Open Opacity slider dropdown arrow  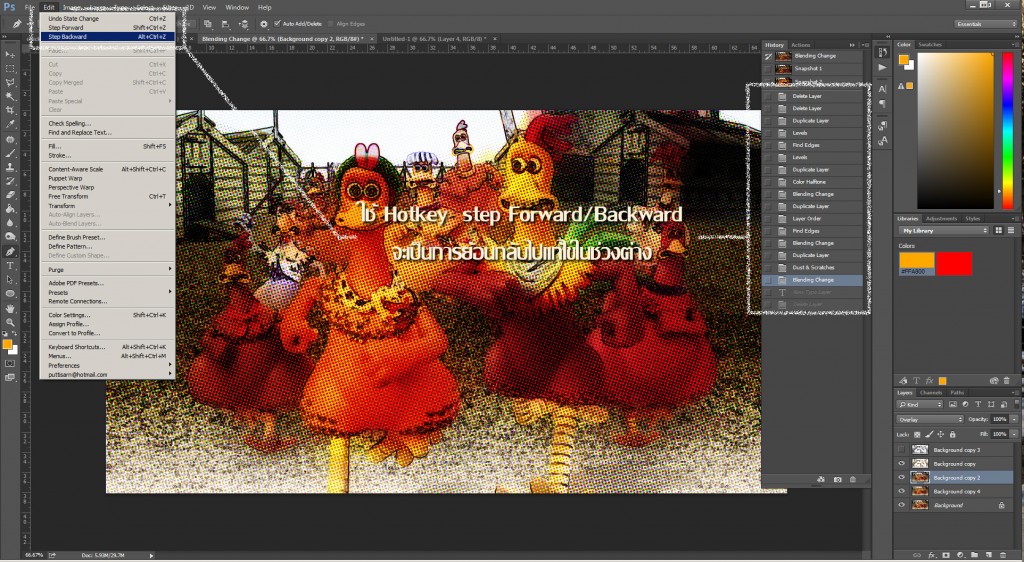point(1014,419)
